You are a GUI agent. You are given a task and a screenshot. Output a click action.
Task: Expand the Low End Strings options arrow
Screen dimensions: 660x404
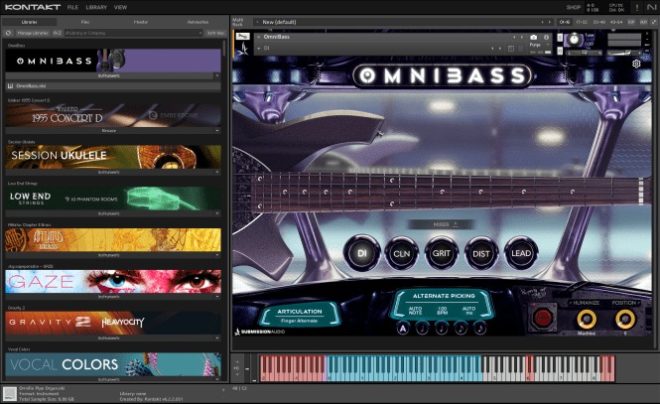(217, 214)
